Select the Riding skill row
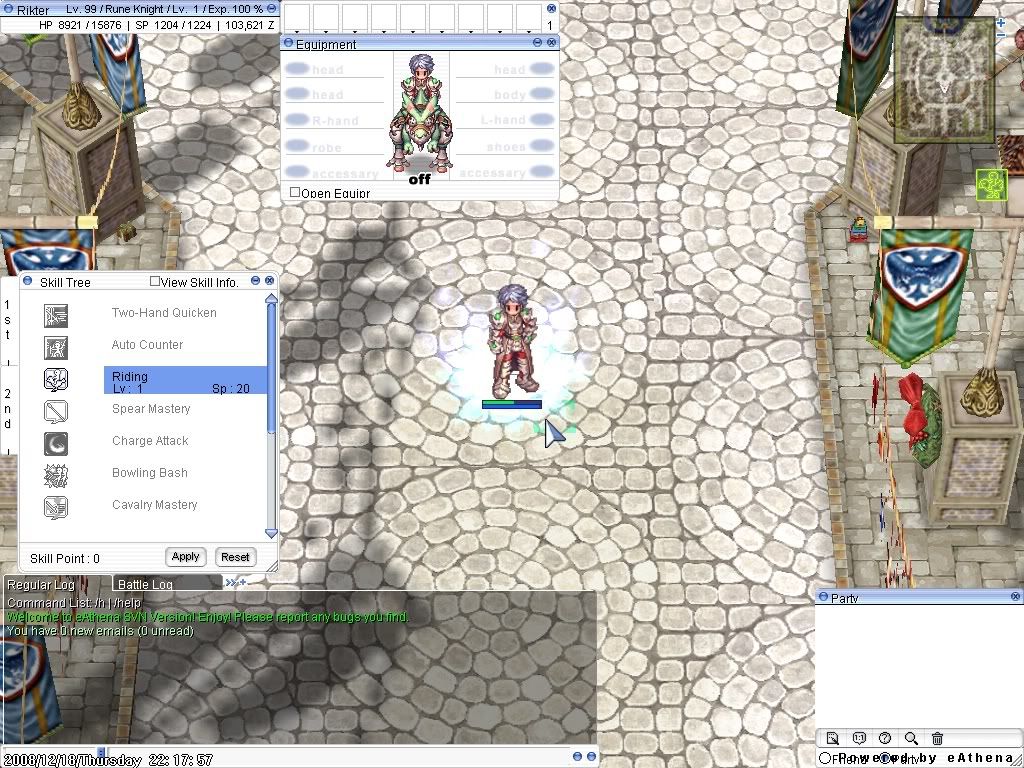 pyautogui.click(x=185, y=380)
